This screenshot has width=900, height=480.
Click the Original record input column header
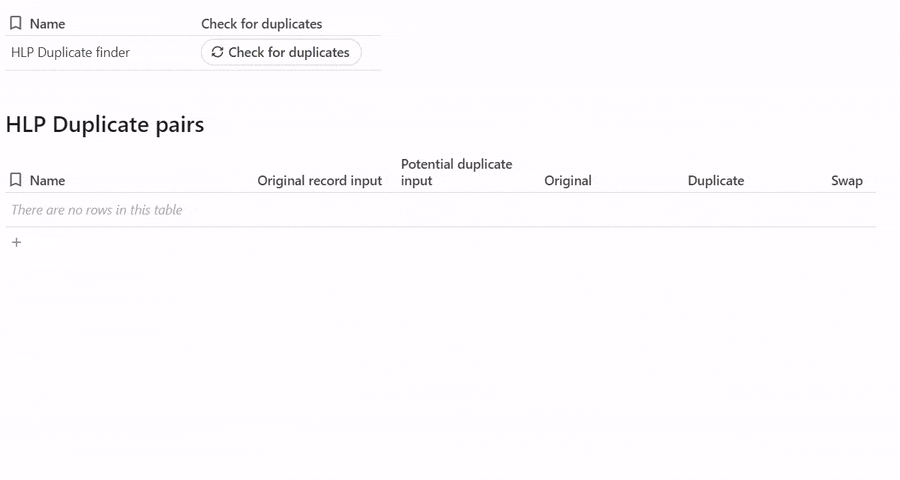pos(319,181)
